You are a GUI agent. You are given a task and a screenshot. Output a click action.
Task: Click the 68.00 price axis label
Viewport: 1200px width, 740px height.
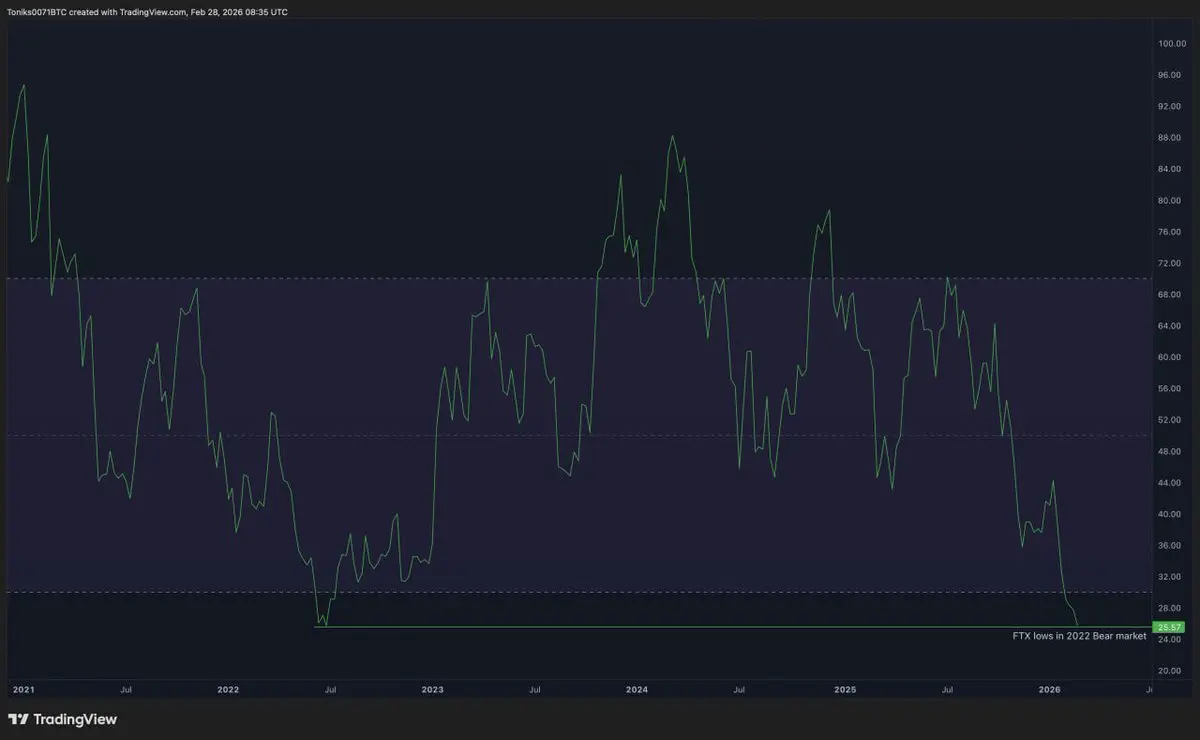(x=1170, y=294)
